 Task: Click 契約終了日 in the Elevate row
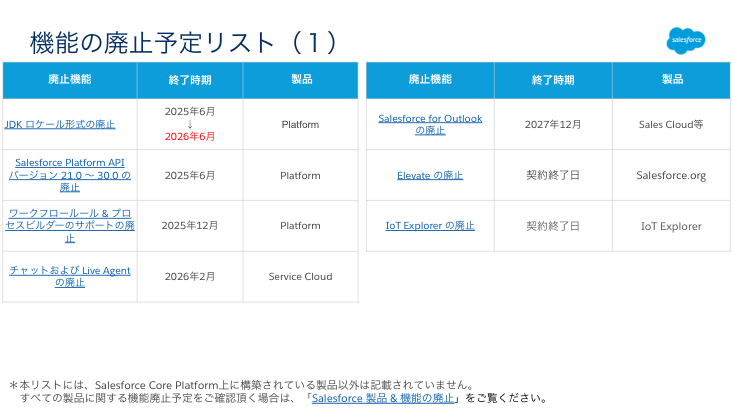[553, 175]
